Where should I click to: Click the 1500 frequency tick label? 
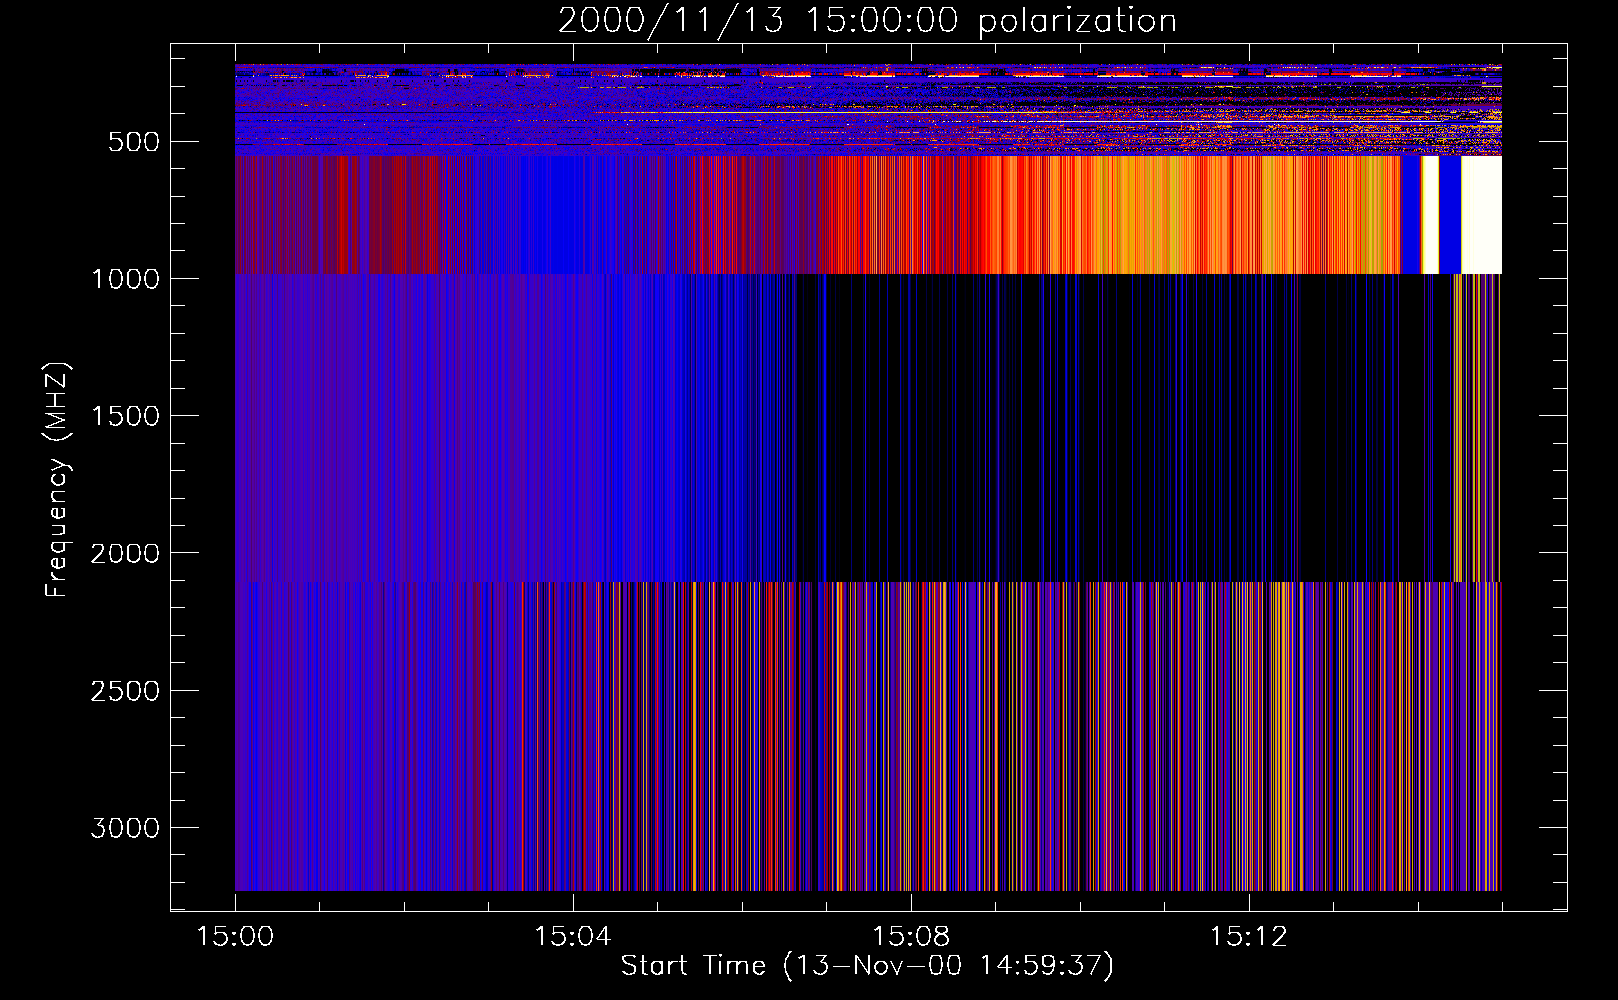coord(125,416)
